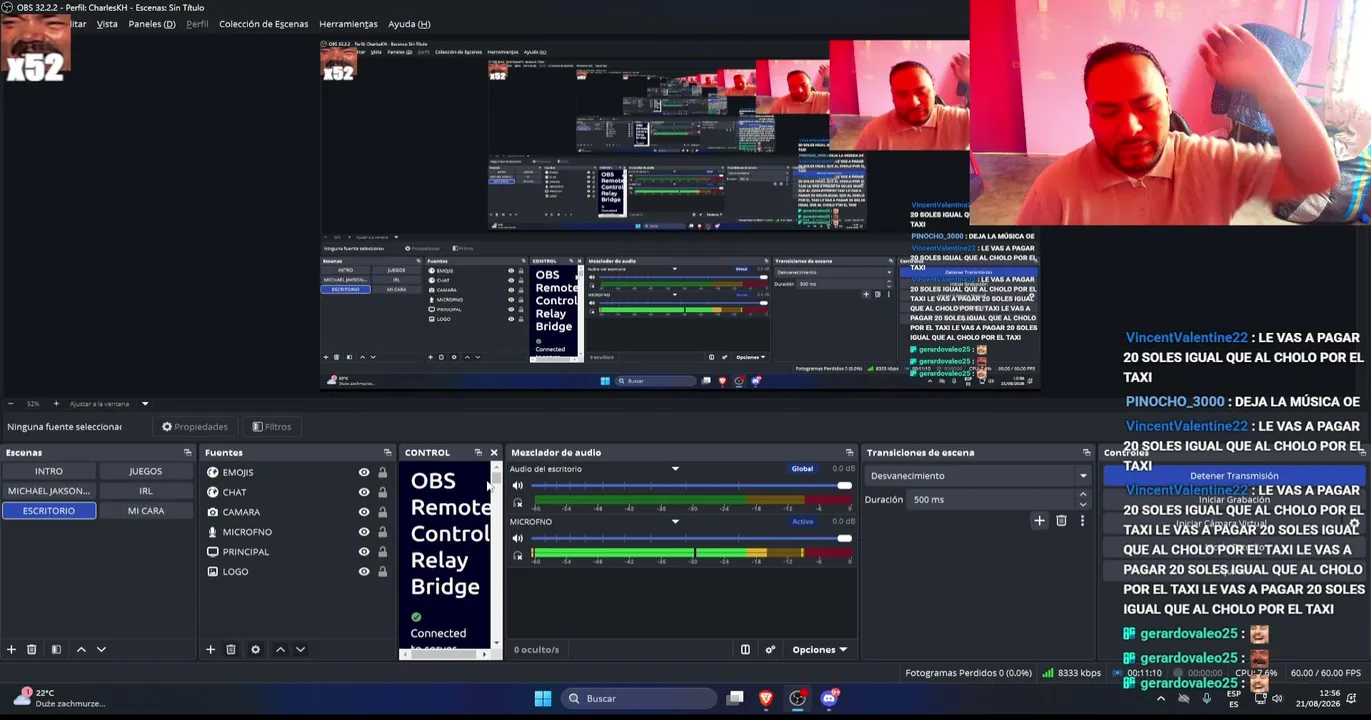This screenshot has height=720, width=1371.
Task: Delete the selected scene via the Escenas trash icon
Action: coord(31,650)
